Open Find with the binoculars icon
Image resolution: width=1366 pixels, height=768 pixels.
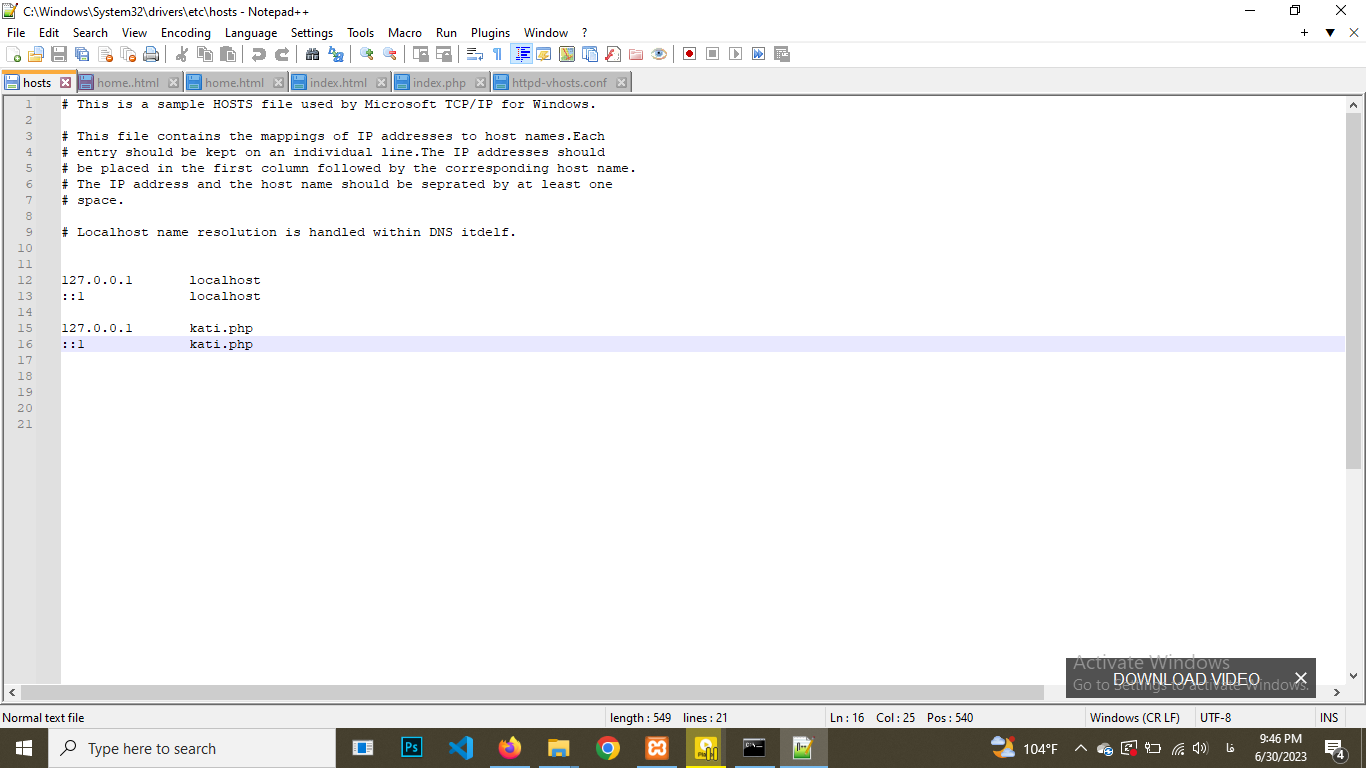click(x=313, y=54)
